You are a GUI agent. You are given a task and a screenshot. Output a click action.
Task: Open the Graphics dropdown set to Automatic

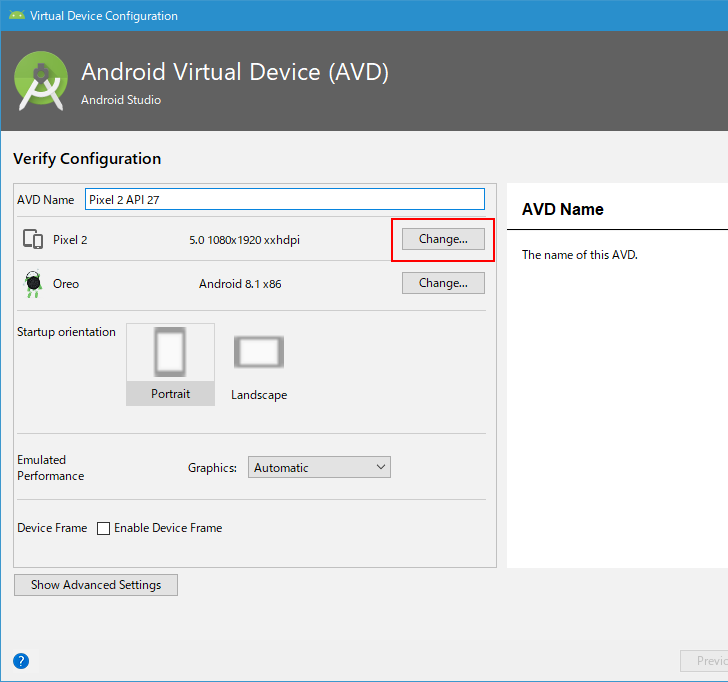click(319, 467)
